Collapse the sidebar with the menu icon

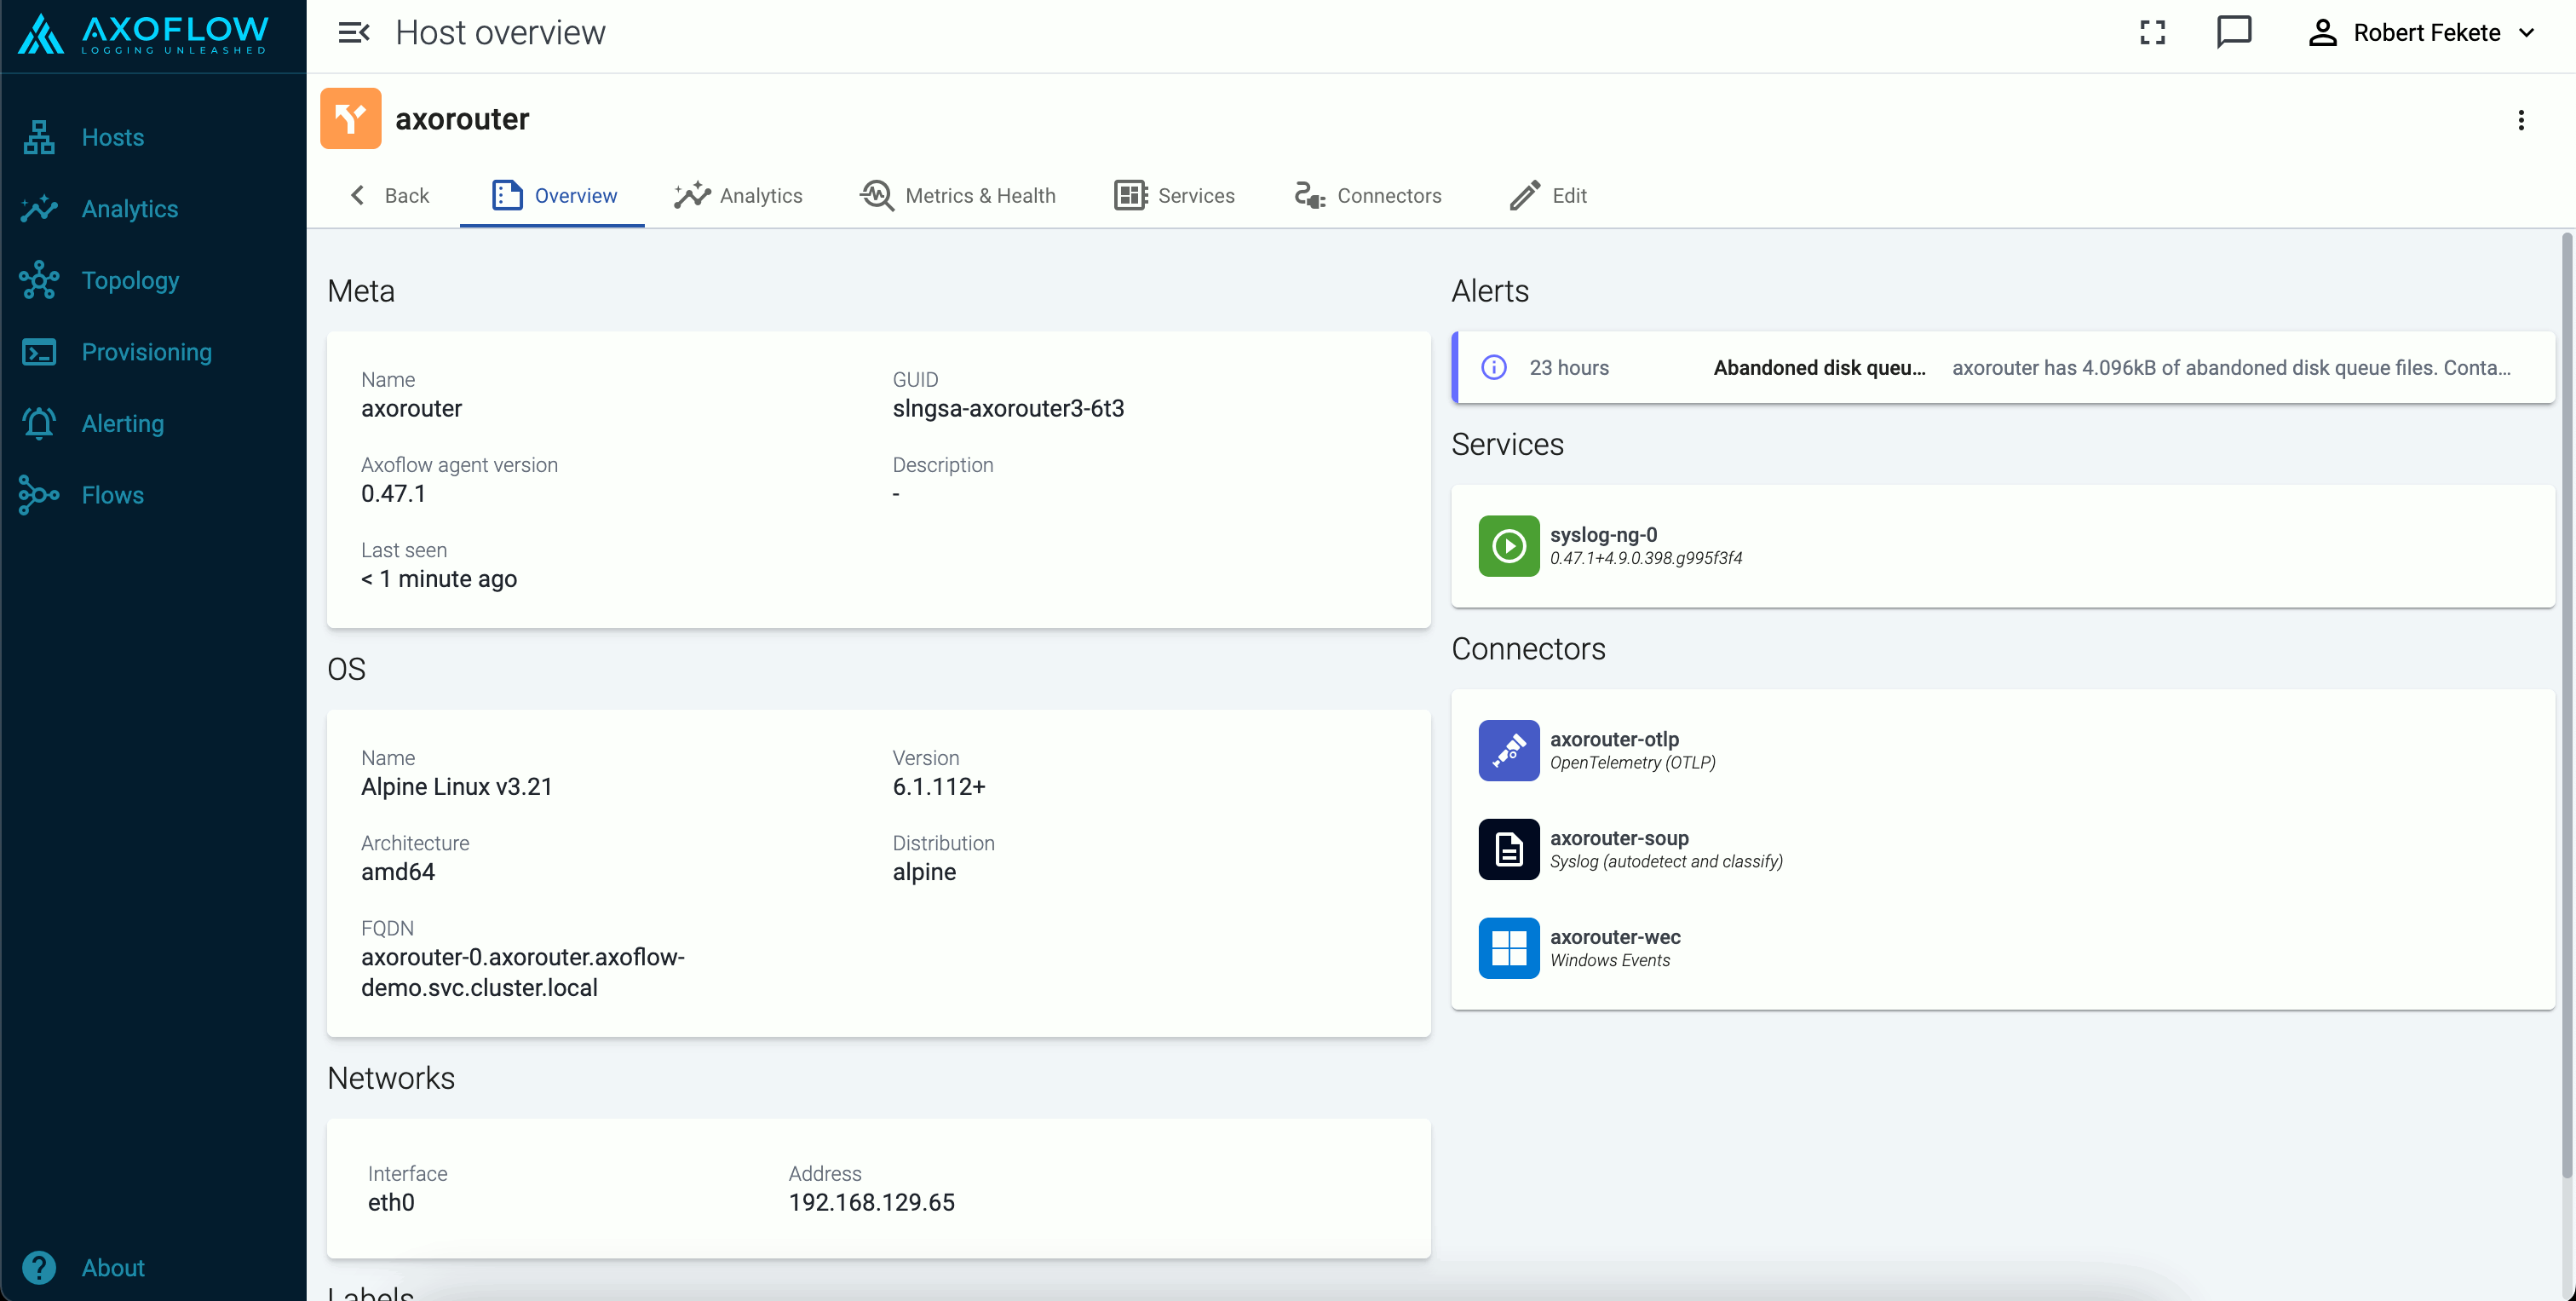(354, 33)
